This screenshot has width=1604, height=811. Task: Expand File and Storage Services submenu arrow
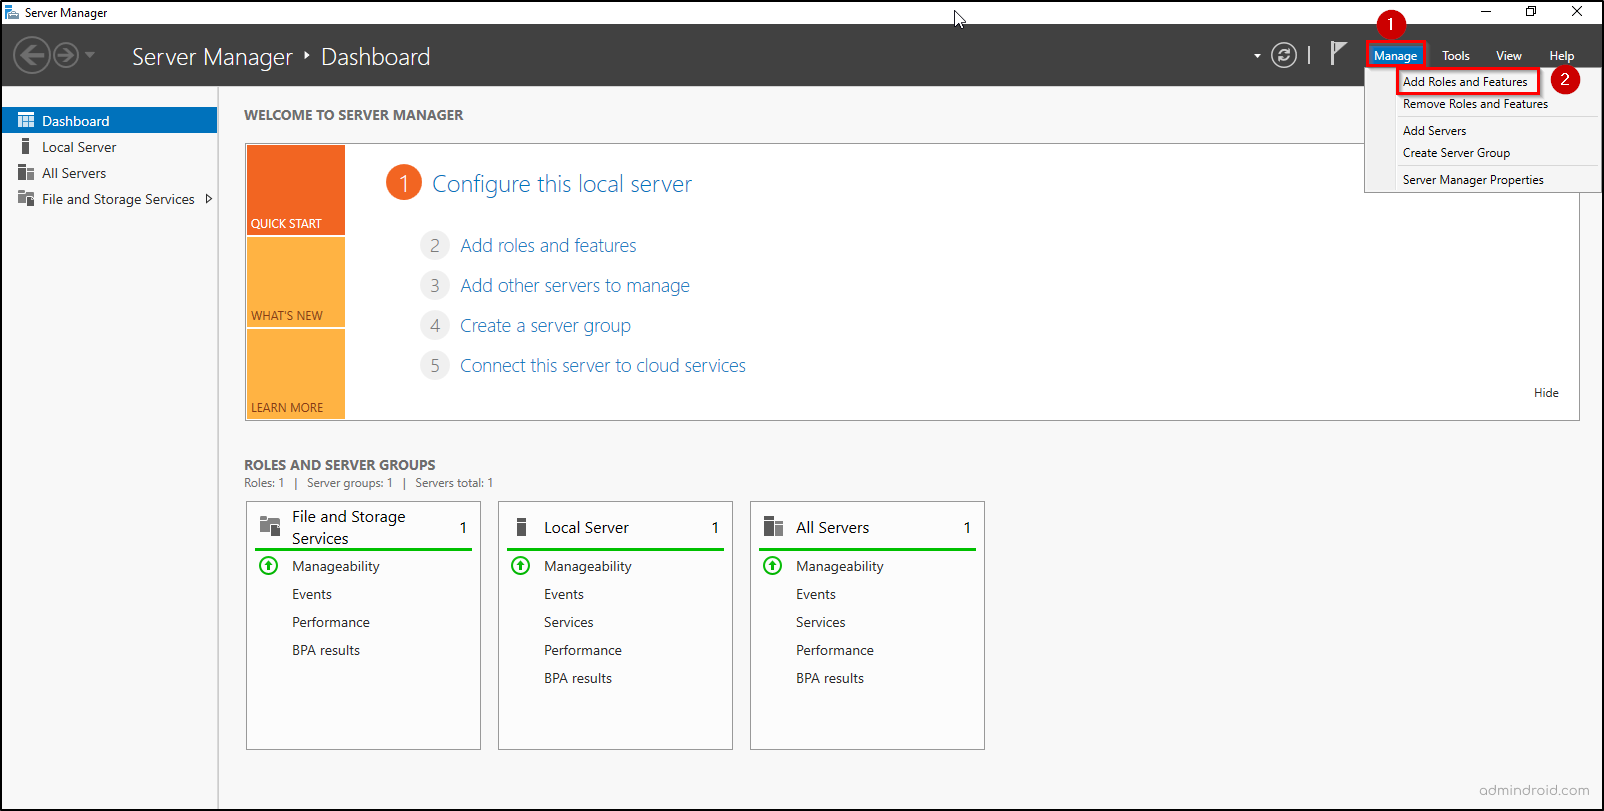pos(209,199)
